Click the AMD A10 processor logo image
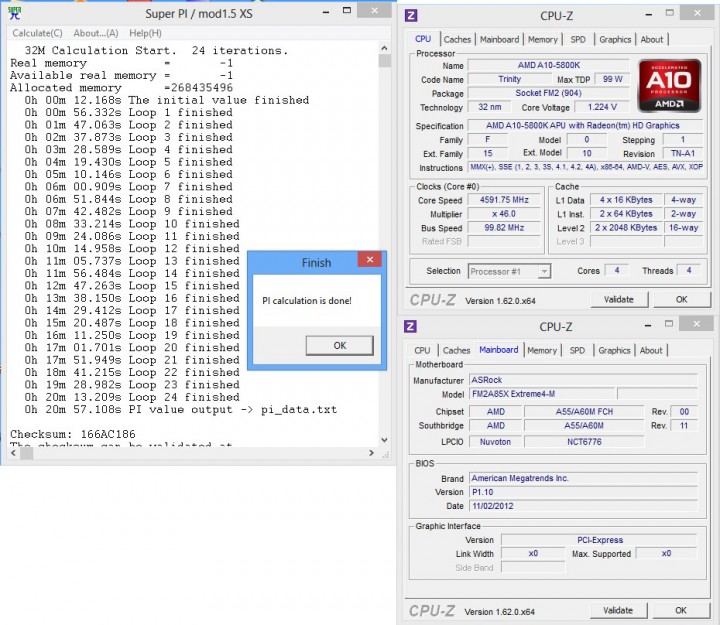This screenshot has height=625, width=720. [669, 85]
